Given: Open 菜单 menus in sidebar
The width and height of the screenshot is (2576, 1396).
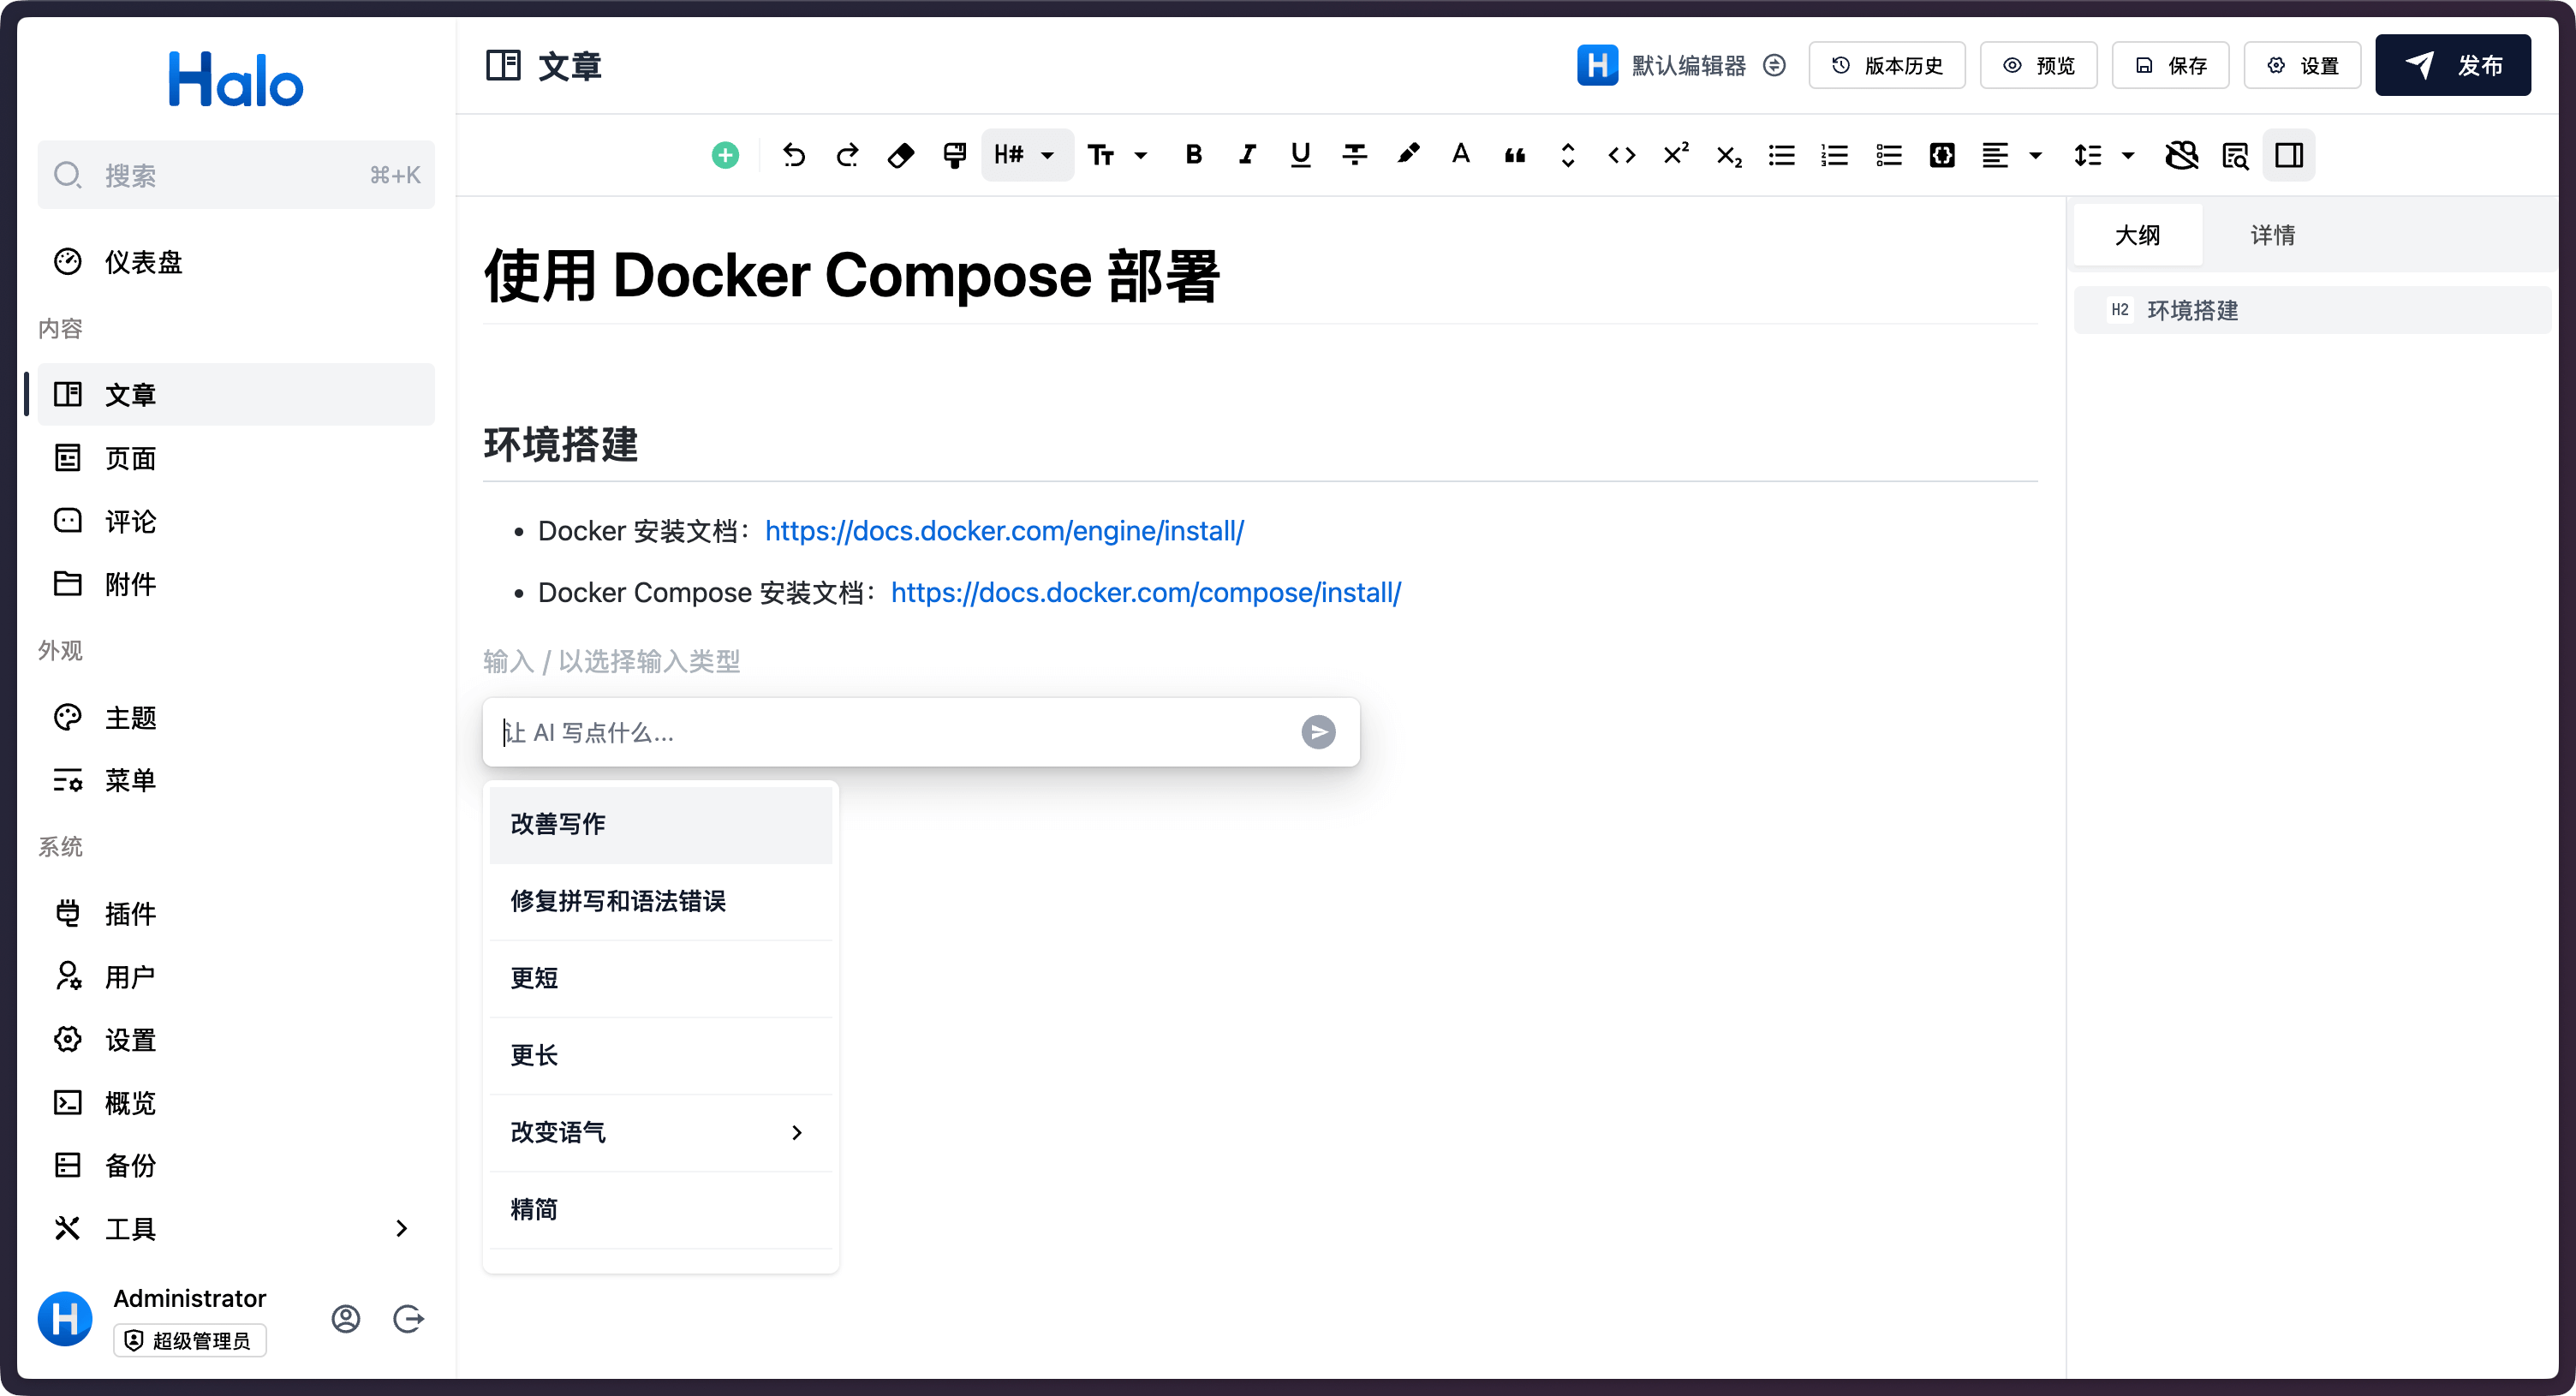Looking at the screenshot, I should (236, 780).
